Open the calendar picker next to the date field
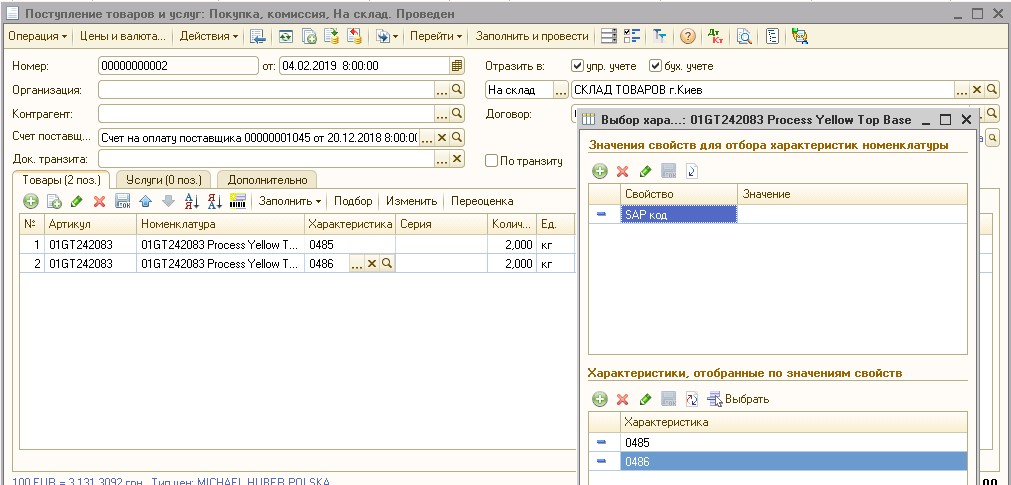1011x485 pixels. tap(457, 66)
